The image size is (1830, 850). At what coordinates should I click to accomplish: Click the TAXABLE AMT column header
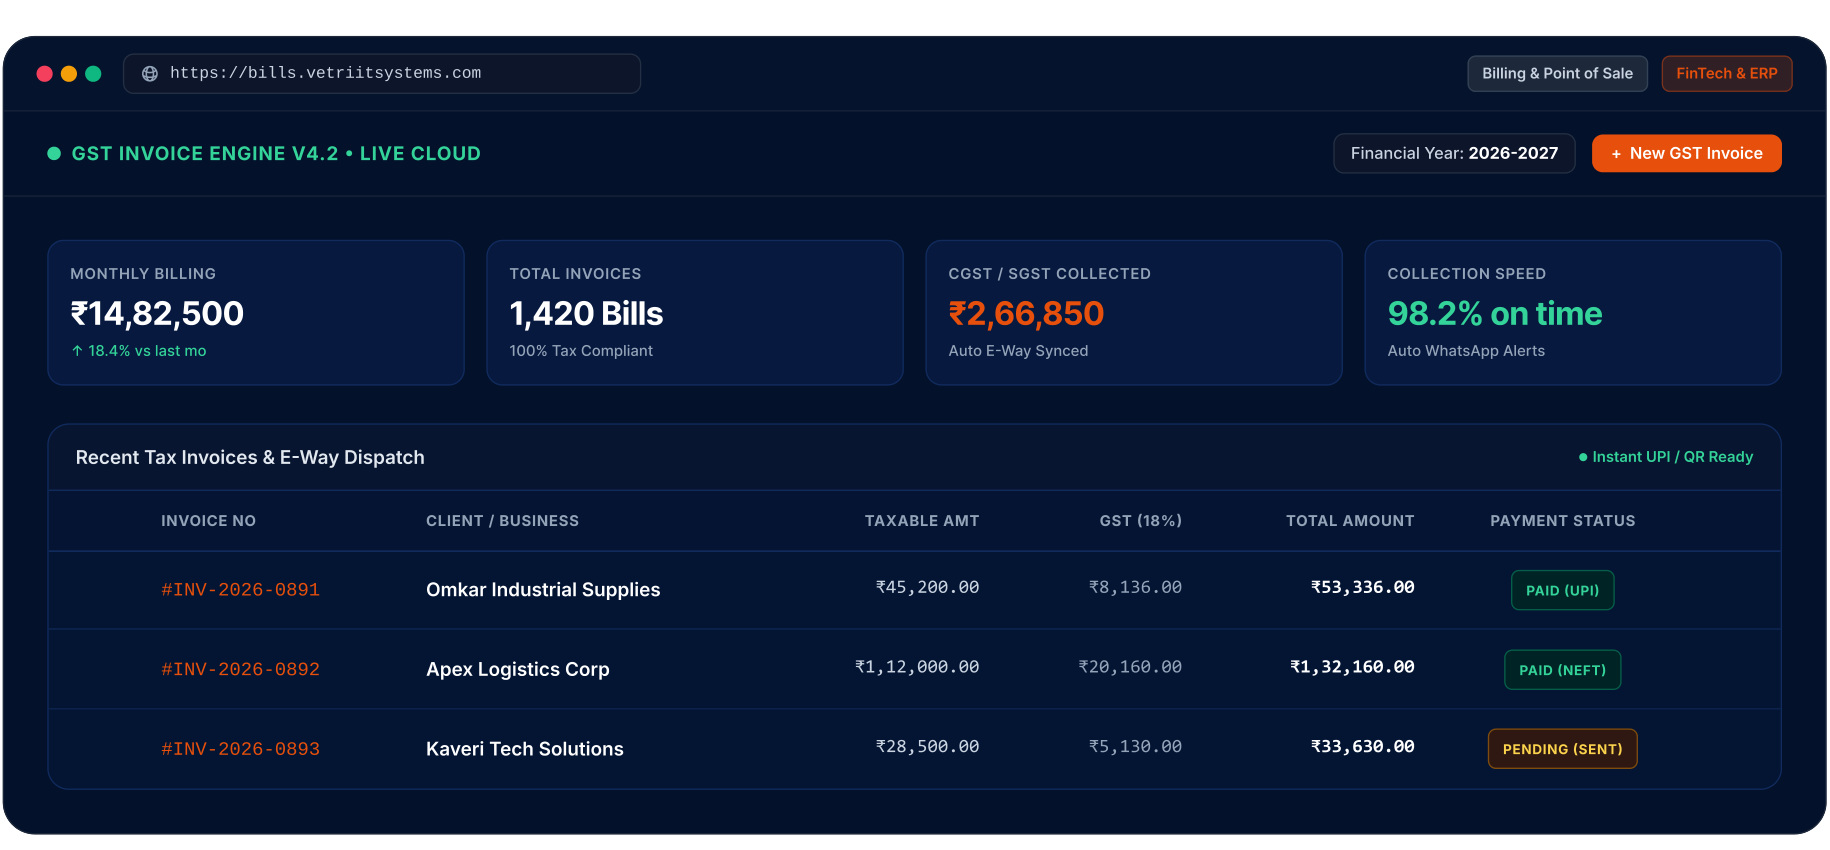(922, 521)
